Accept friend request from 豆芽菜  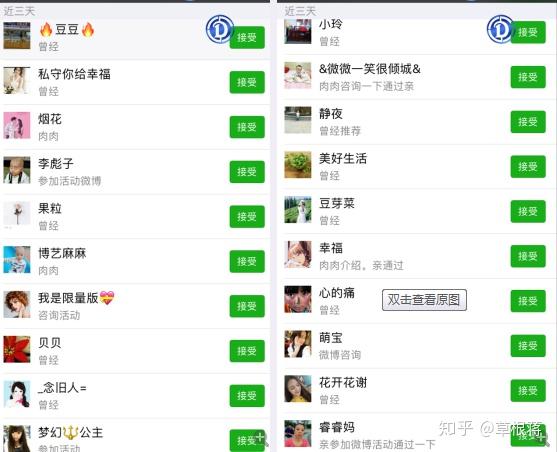coord(528,211)
